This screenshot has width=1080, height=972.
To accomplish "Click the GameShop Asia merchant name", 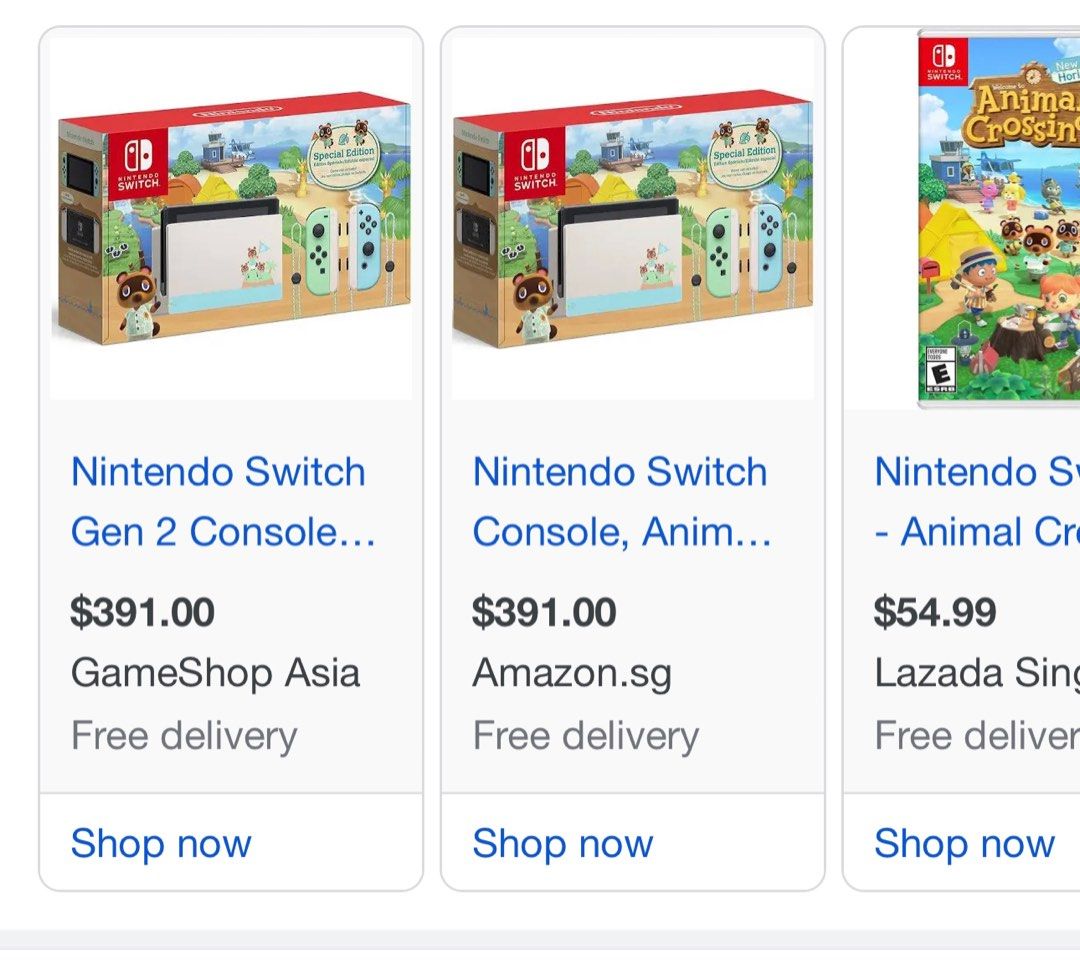I will pyautogui.click(x=215, y=673).
